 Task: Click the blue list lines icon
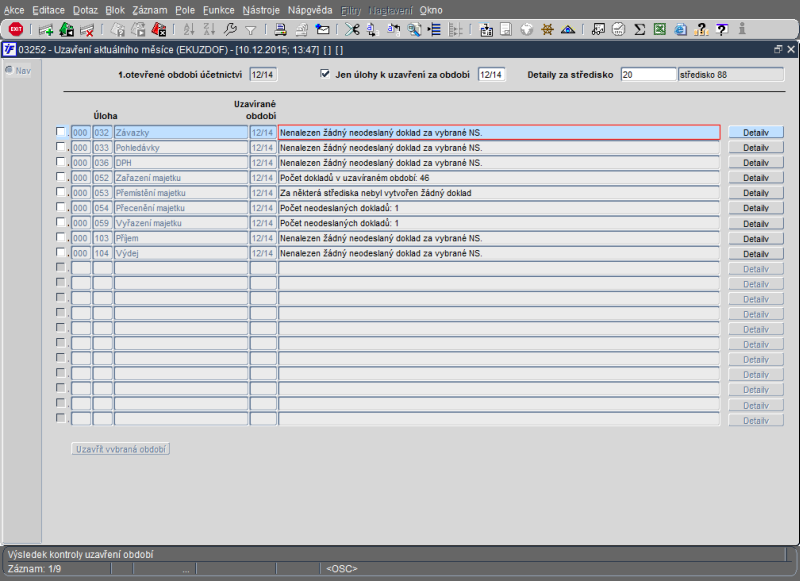click(434, 30)
